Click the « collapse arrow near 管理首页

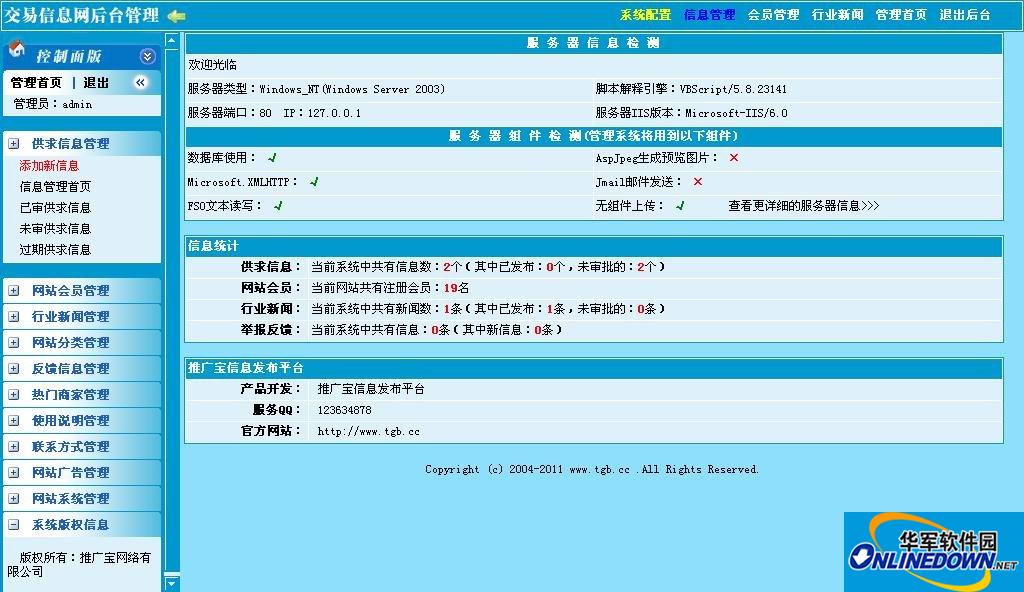140,82
